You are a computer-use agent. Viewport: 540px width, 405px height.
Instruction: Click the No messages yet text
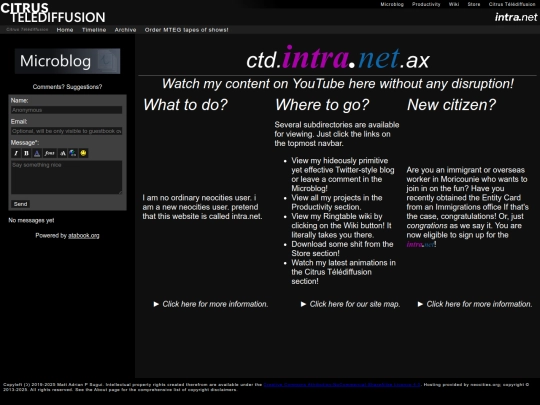tap(31, 220)
